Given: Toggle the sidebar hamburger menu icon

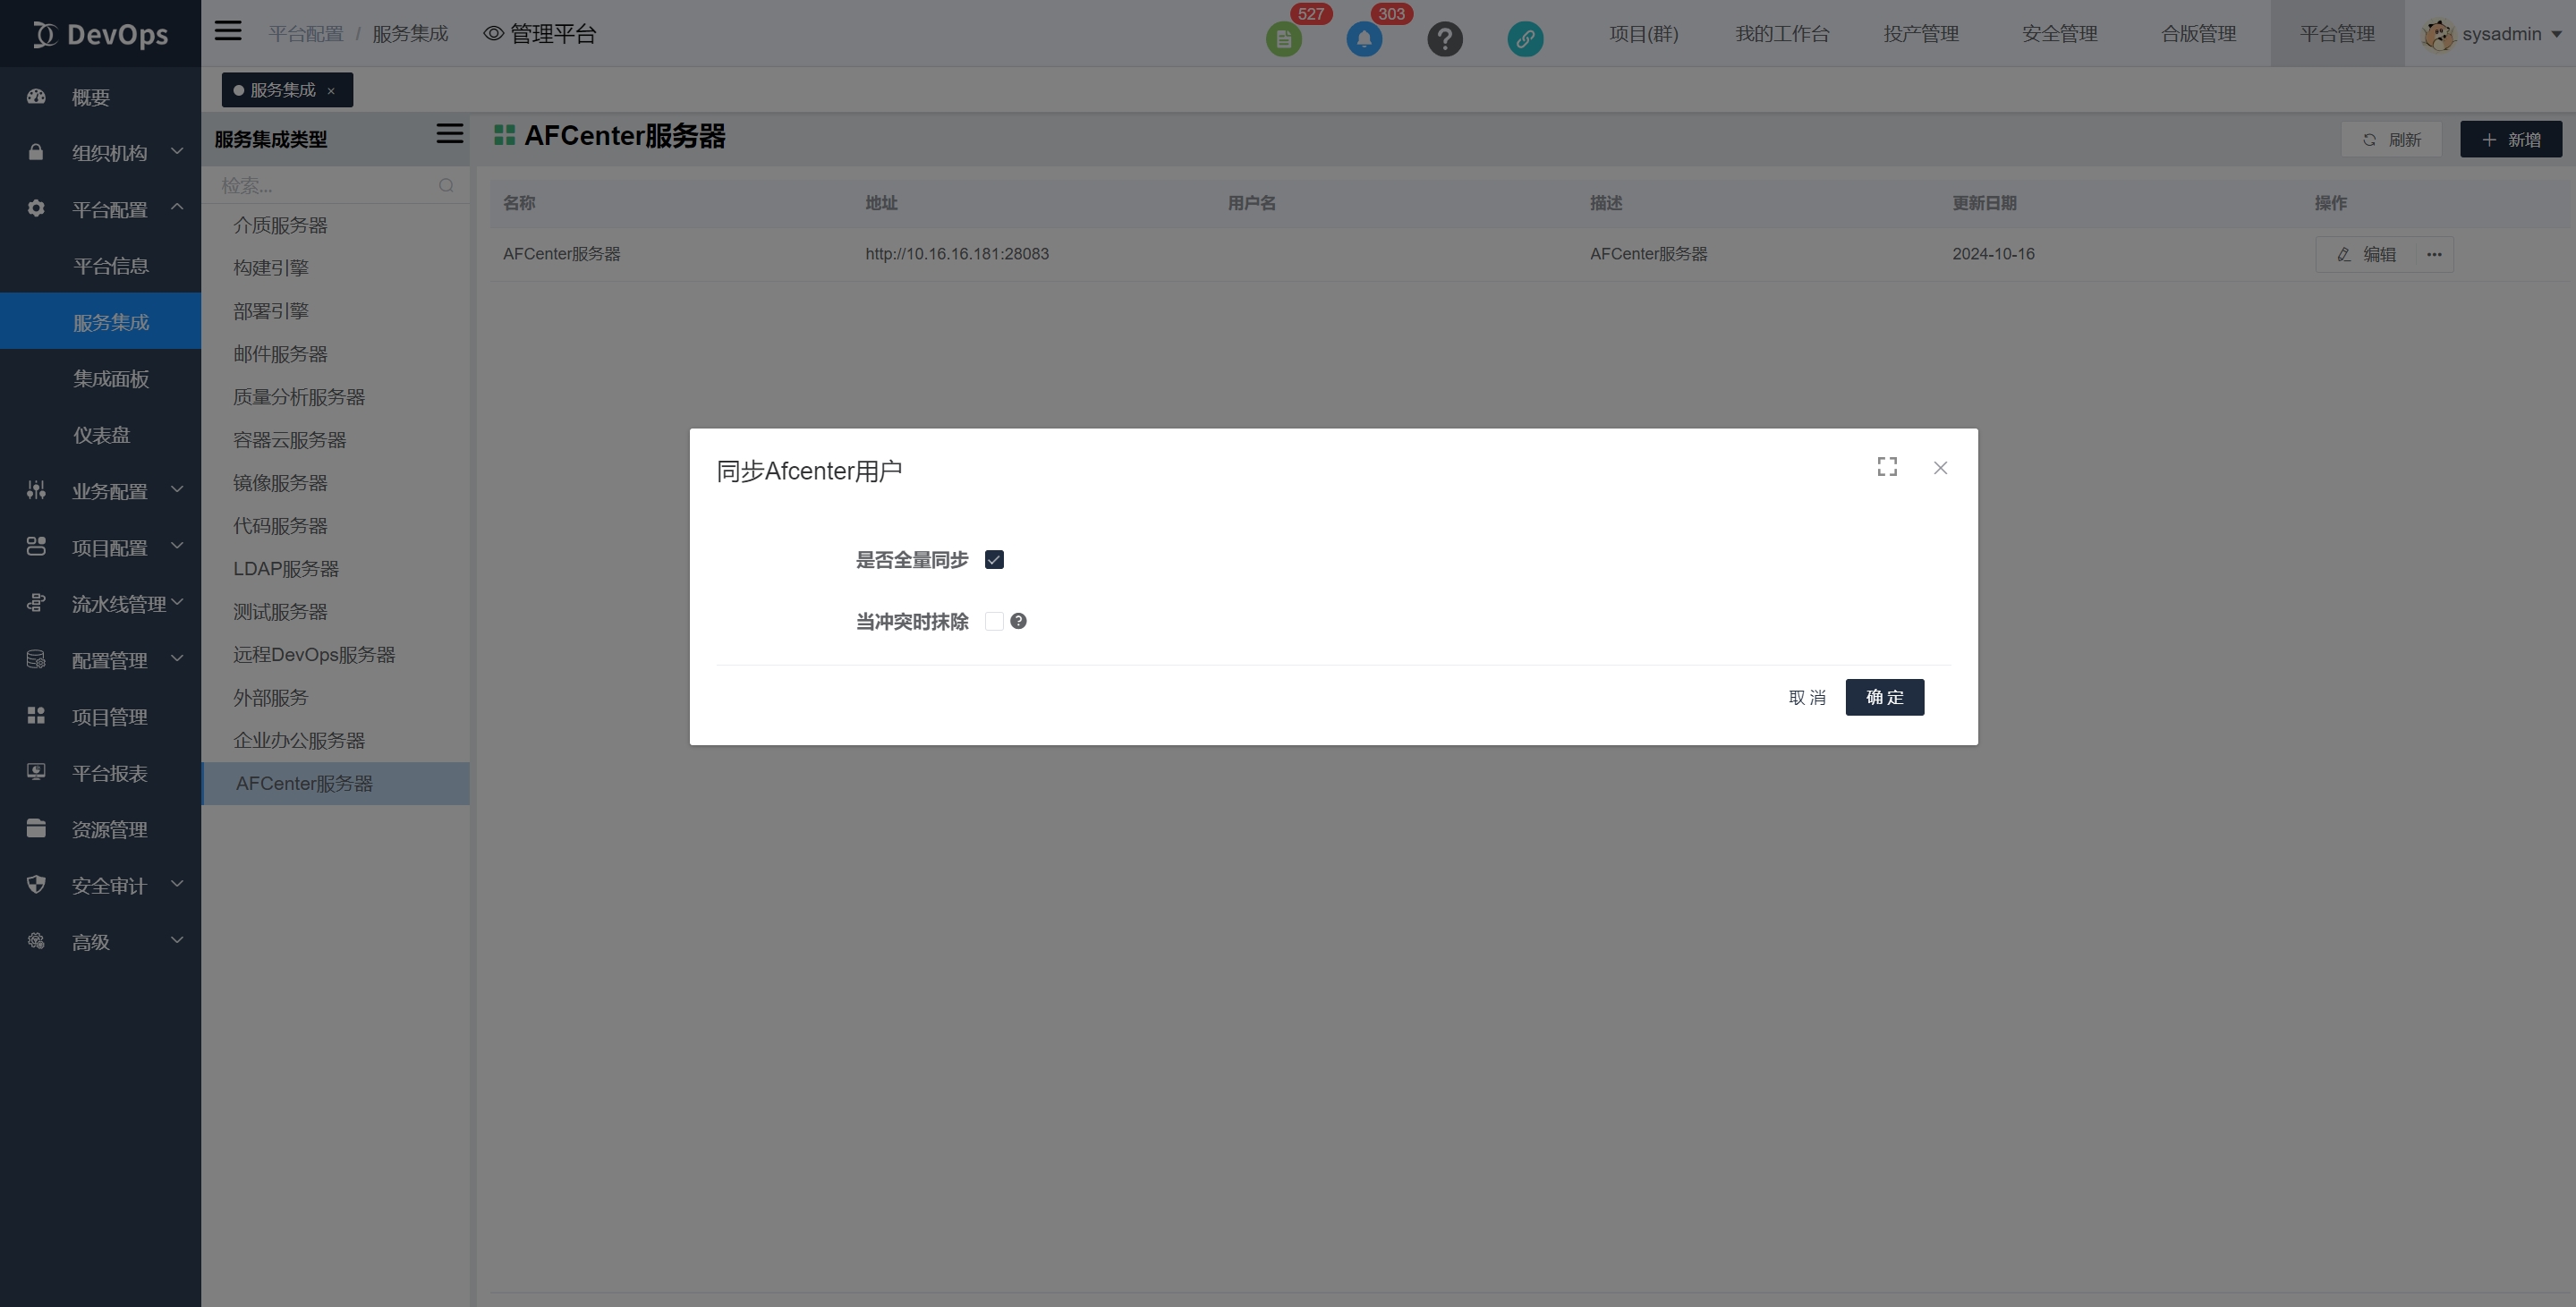Looking at the screenshot, I should [x=228, y=31].
